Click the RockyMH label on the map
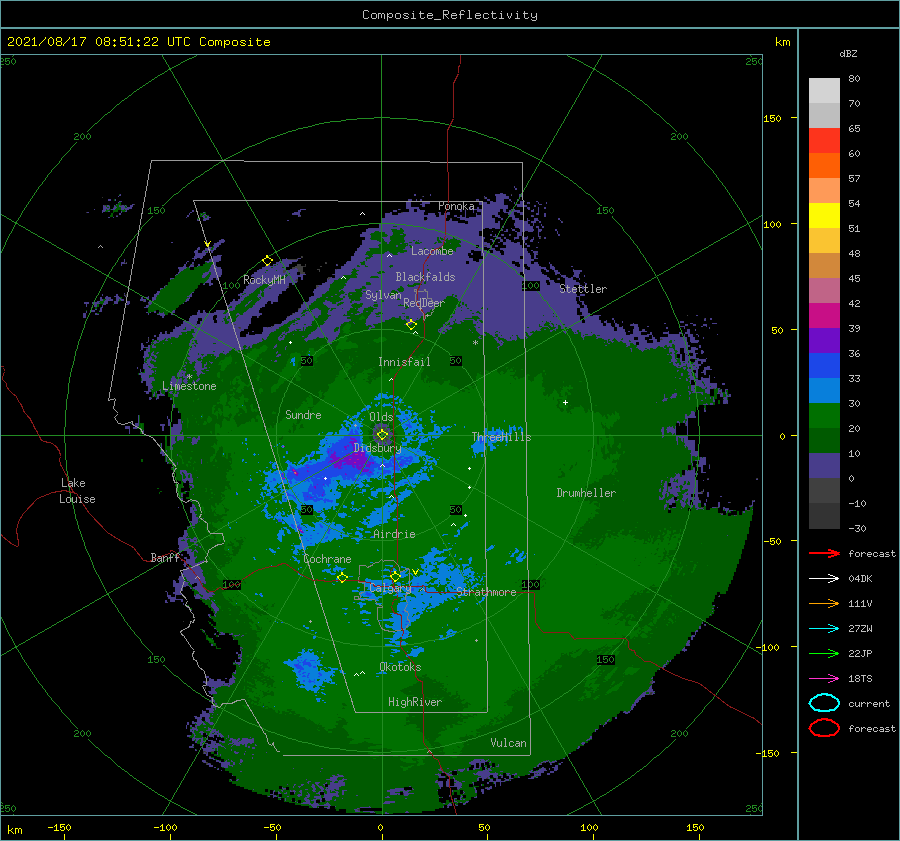Viewport: 900px width, 841px height. [264, 280]
